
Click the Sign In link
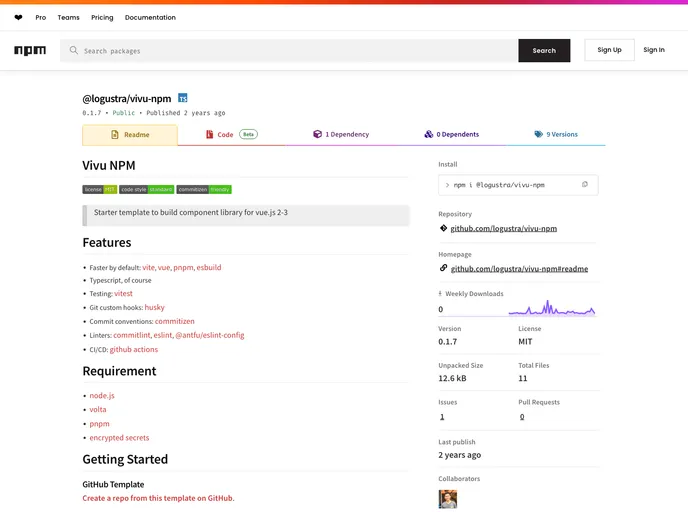(x=654, y=50)
